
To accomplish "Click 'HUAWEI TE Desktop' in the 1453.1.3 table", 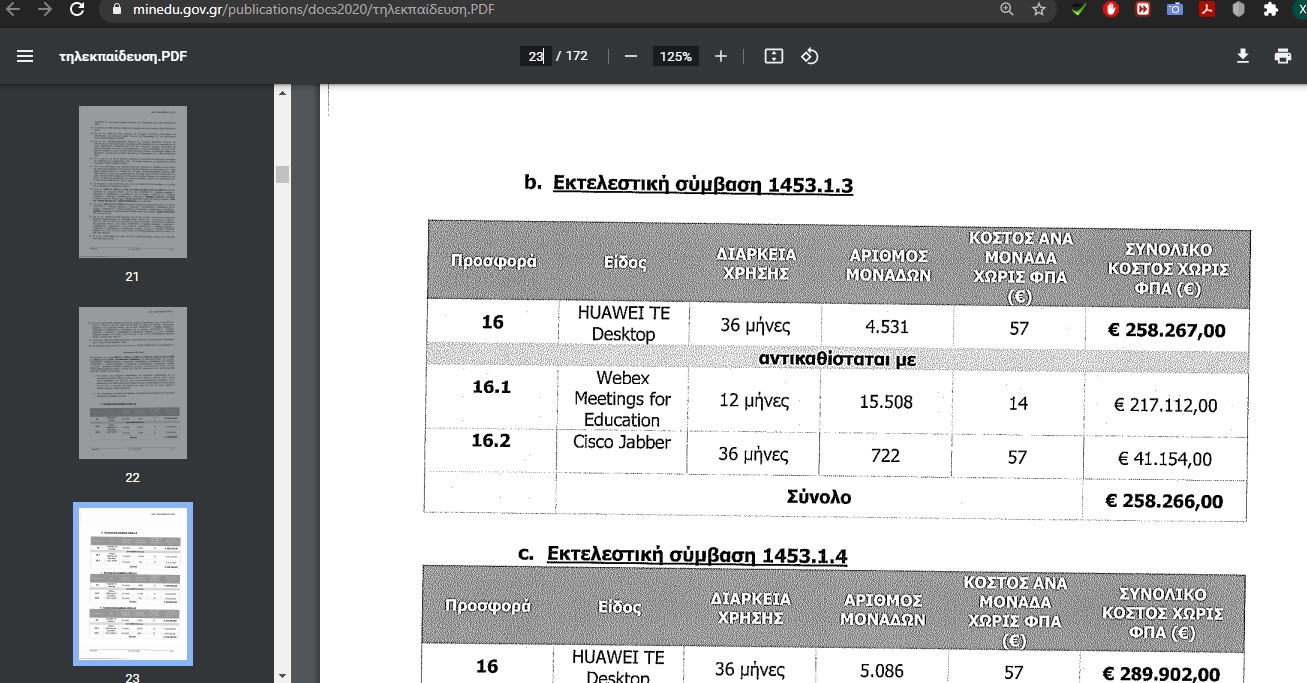I will [x=624, y=323].
